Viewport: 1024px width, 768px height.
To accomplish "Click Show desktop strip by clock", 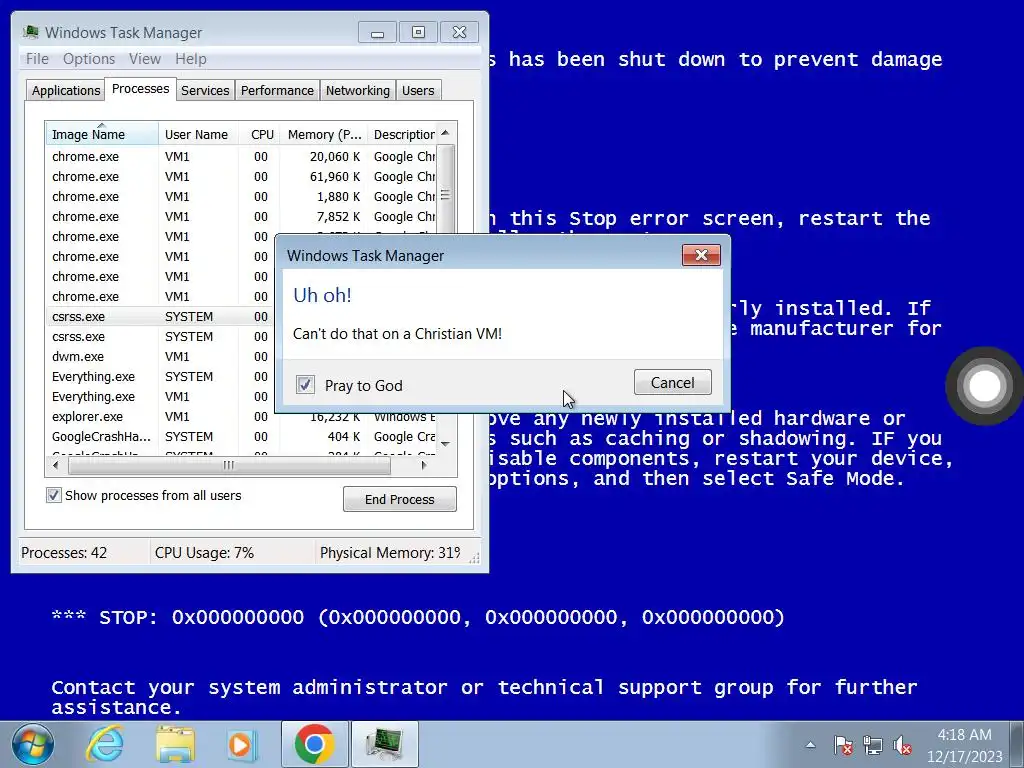I will click(x=1017, y=744).
